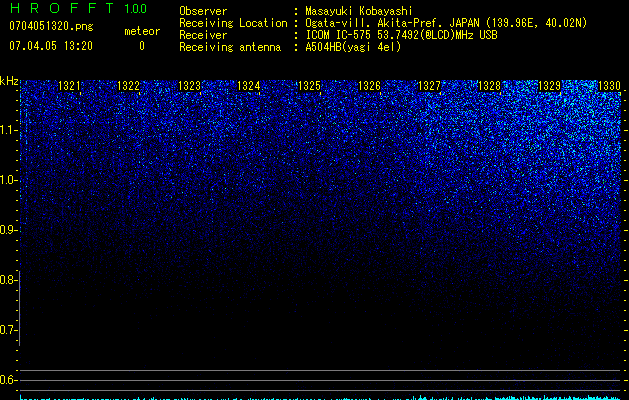
Task: Click the 1.0 kHz axis tick label
Action: pyautogui.click(x=8, y=180)
